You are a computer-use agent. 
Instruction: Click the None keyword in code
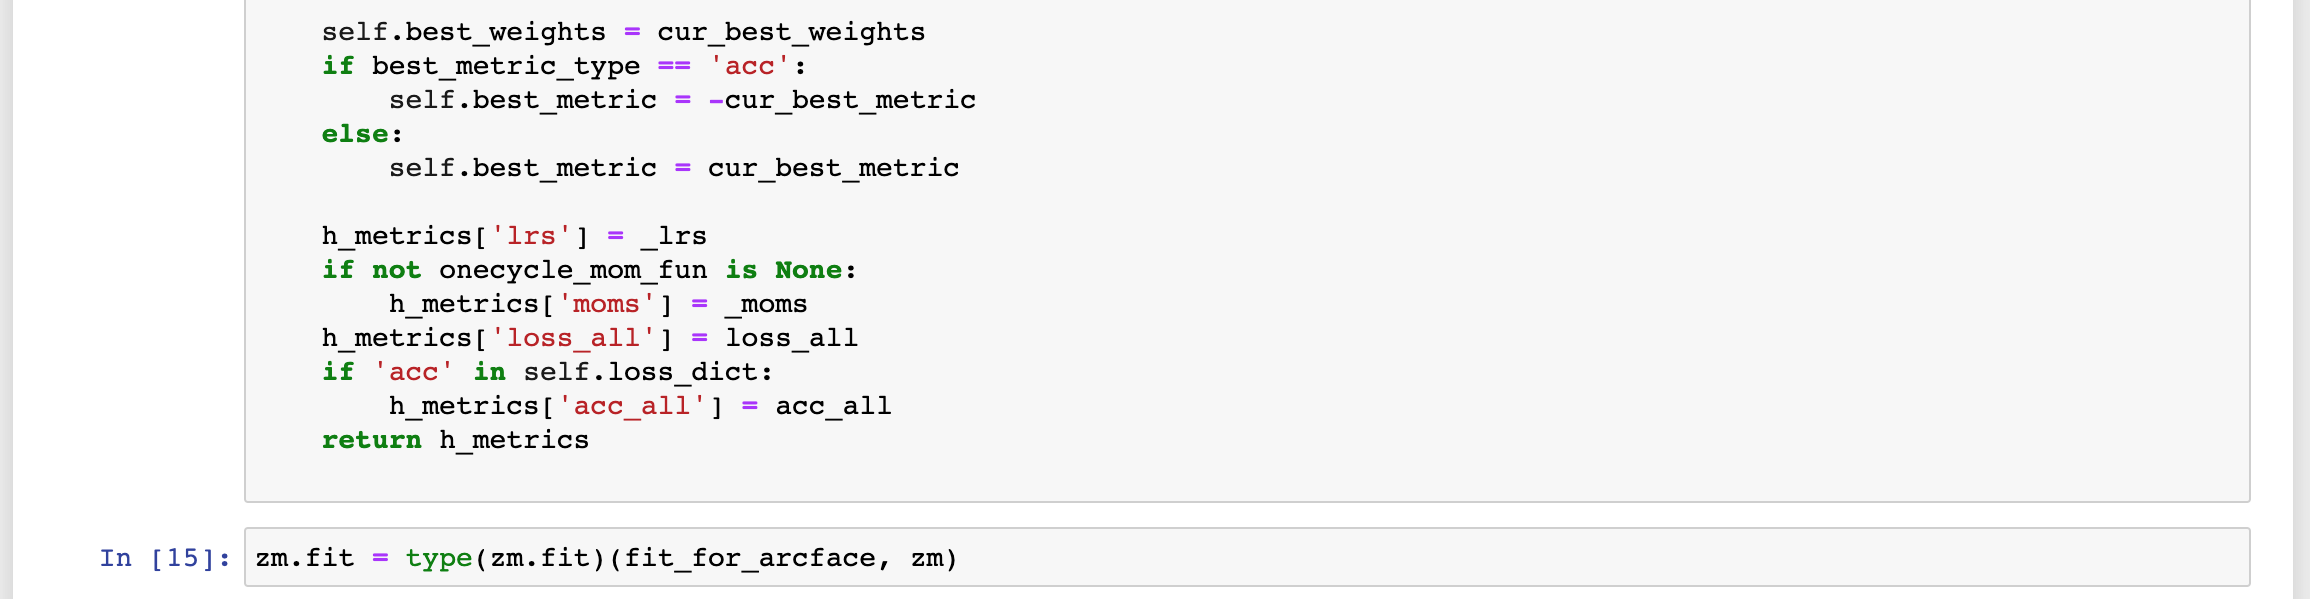tap(808, 270)
